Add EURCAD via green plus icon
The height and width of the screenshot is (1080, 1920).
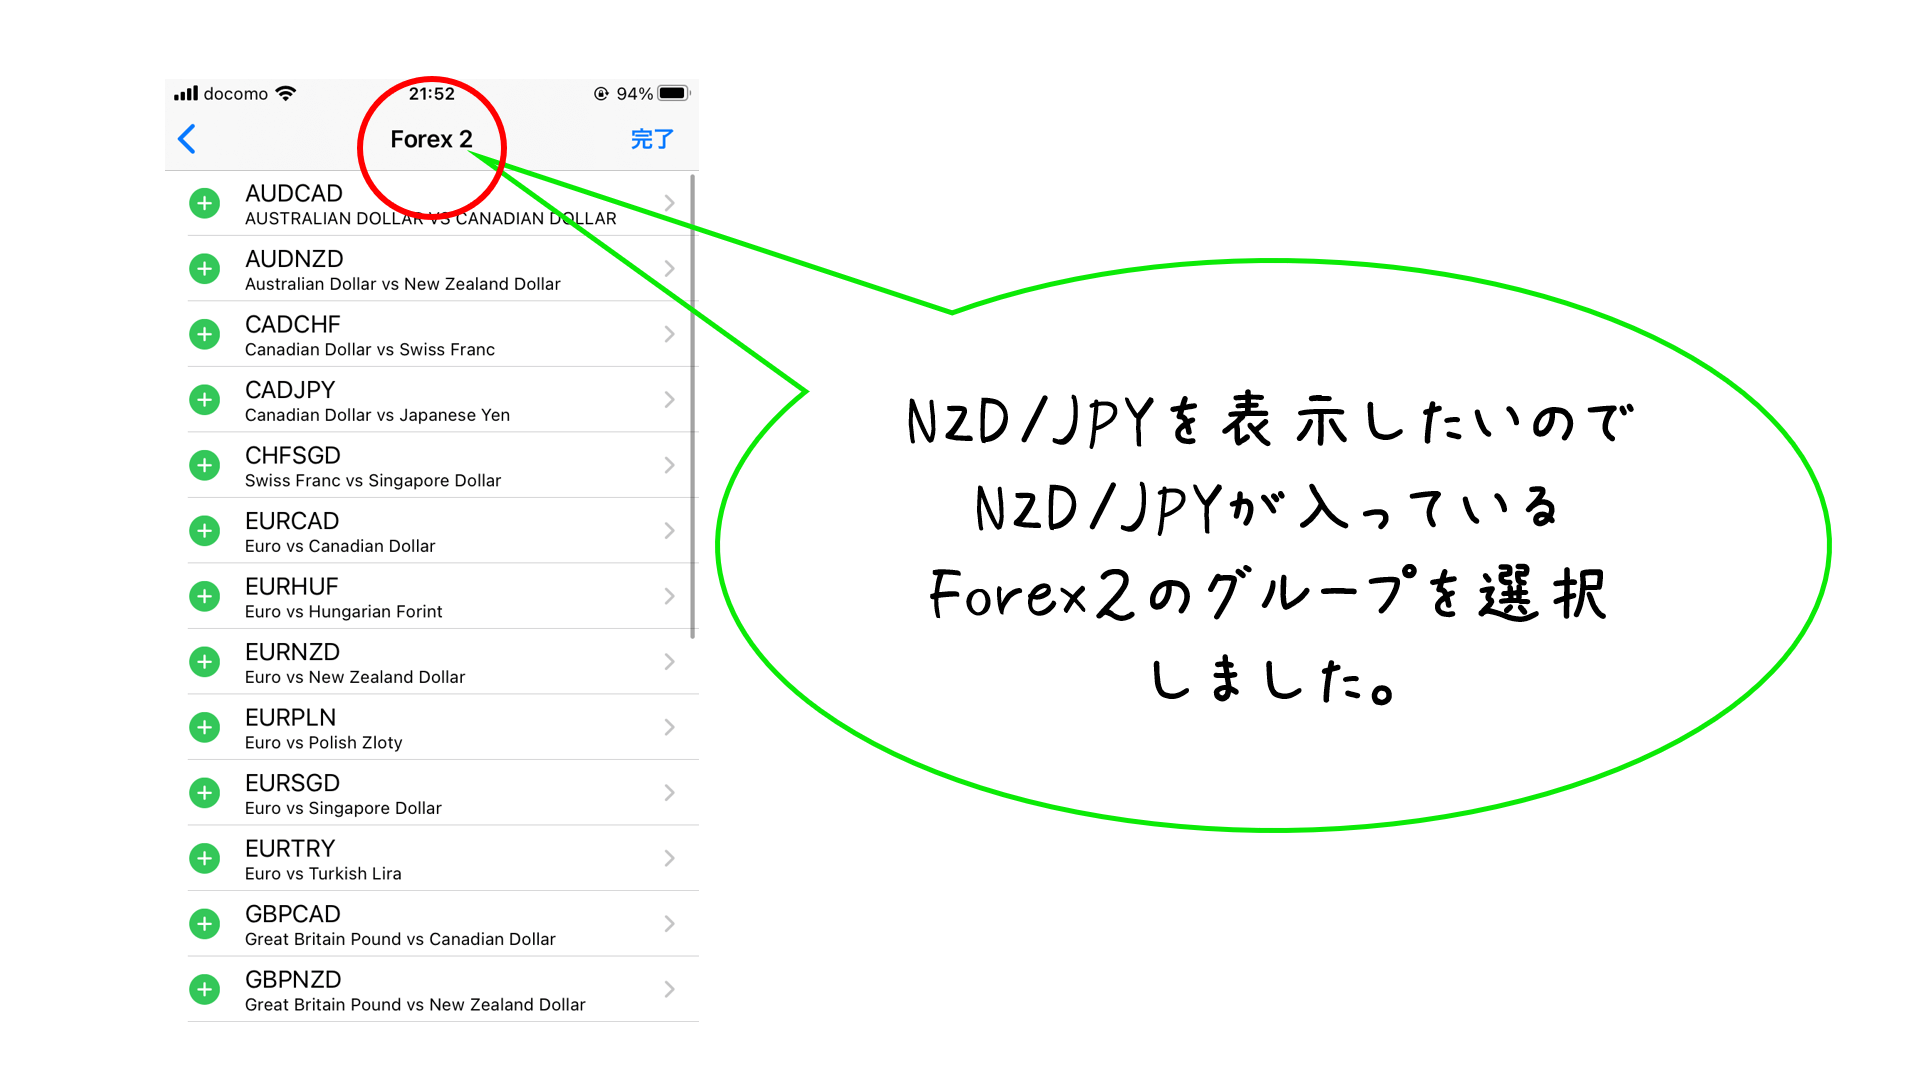point(204,531)
